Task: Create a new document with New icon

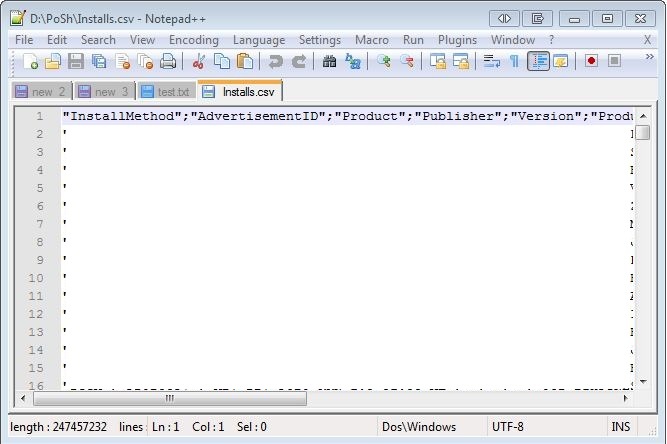Action: pyautogui.click(x=31, y=61)
